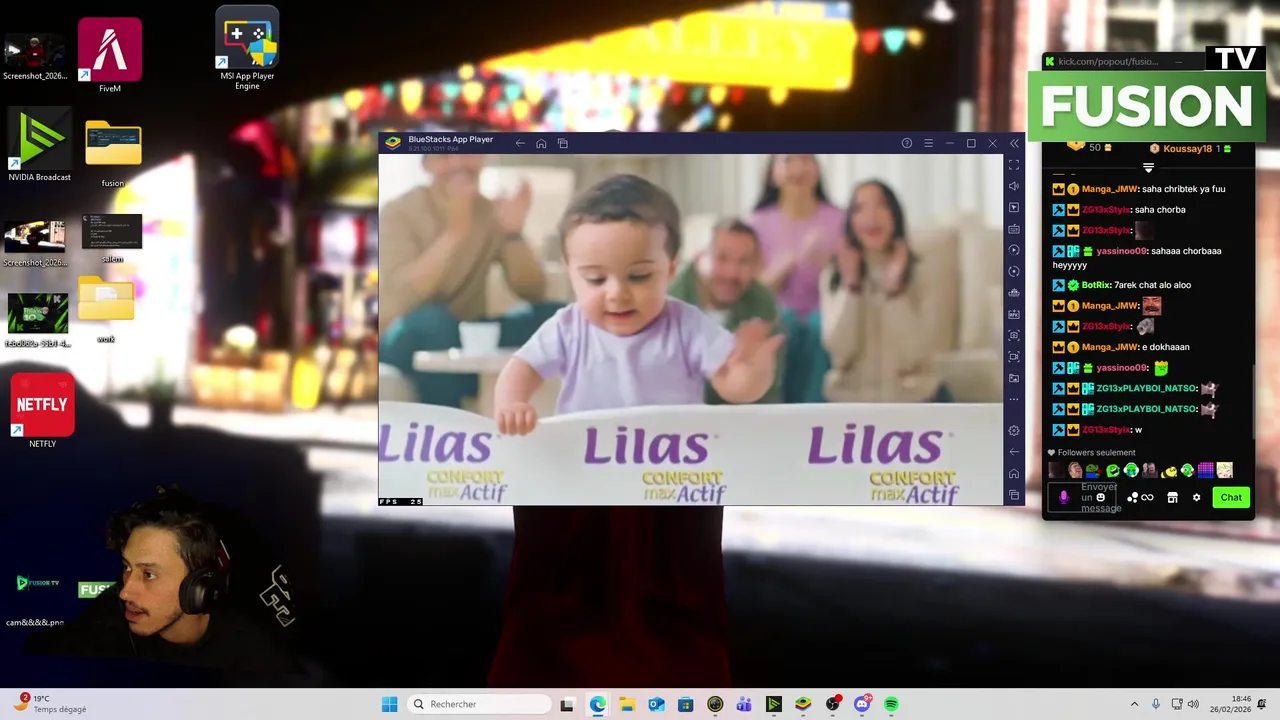
Task: Select the purple grid emote in quick bar
Action: [1205, 470]
